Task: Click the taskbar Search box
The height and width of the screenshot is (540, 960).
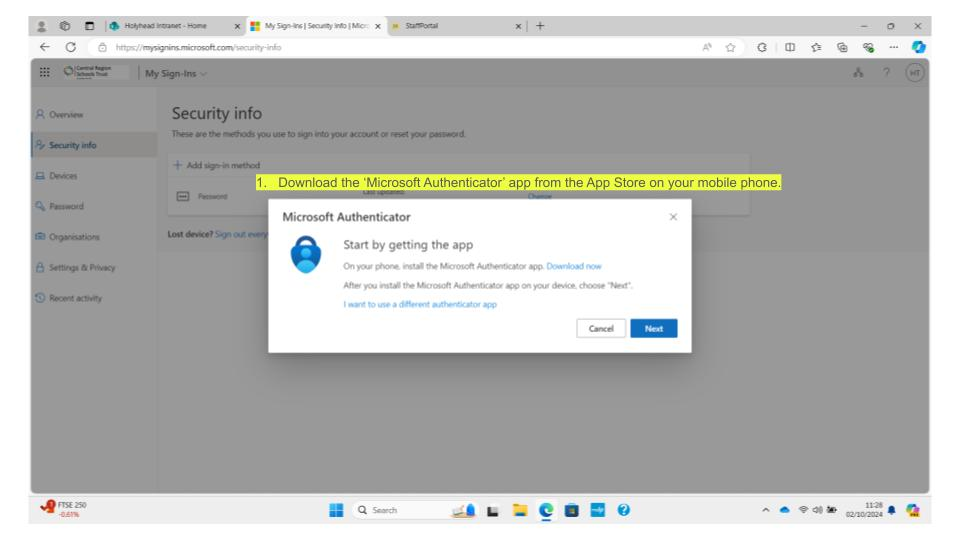Action: point(398,510)
